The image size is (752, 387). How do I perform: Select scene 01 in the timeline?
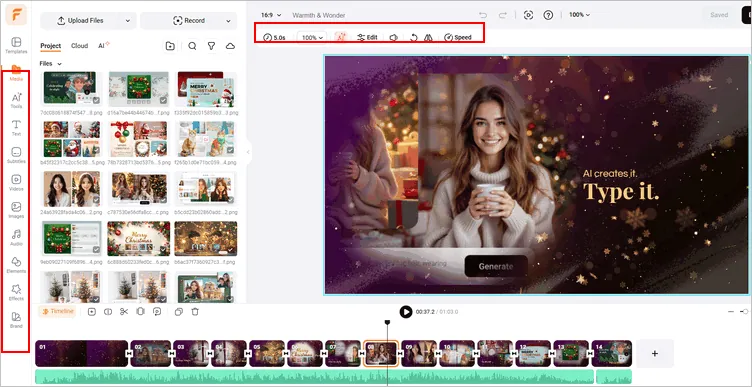coord(82,353)
